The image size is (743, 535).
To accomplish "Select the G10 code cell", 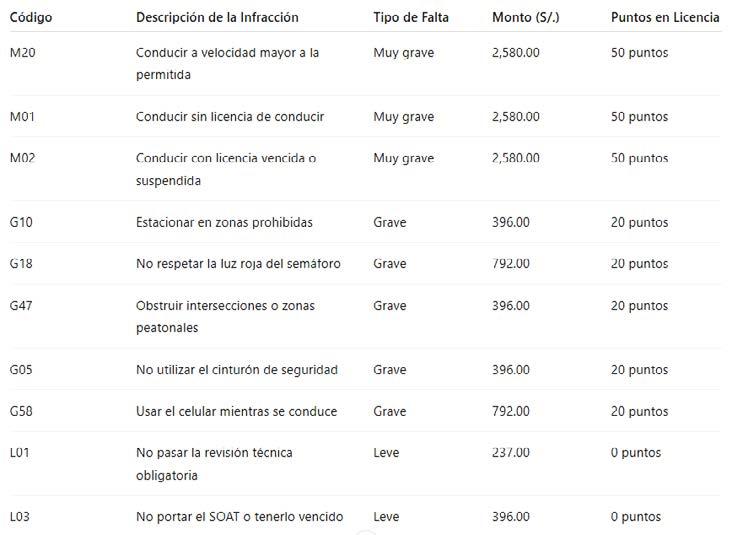I will 21,222.
